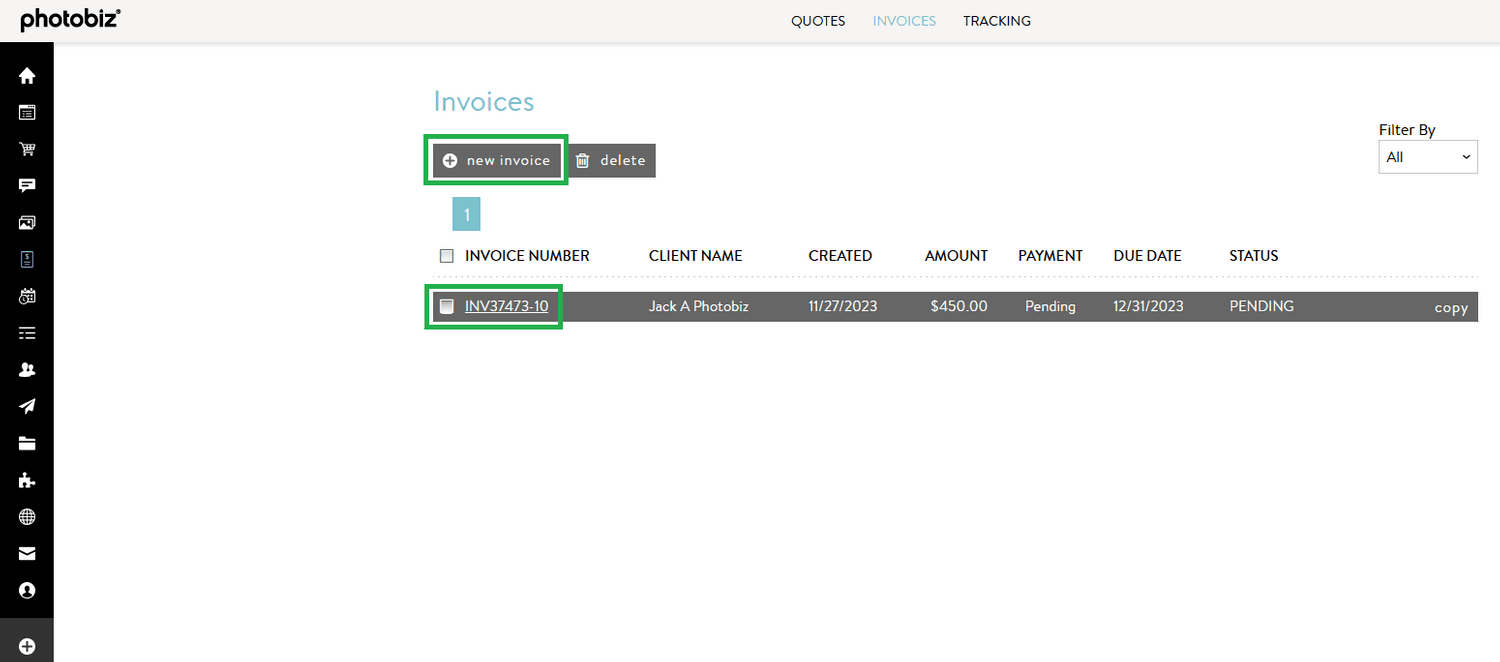The height and width of the screenshot is (662, 1500).
Task: Switch to the Tracking tab
Action: [x=997, y=21]
